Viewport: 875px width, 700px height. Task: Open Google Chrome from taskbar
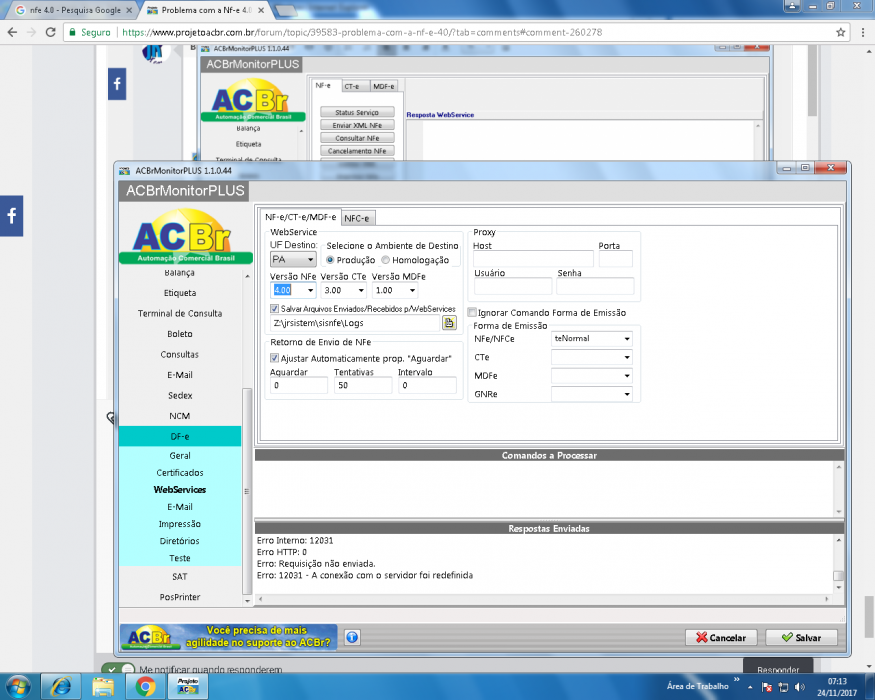(x=146, y=686)
